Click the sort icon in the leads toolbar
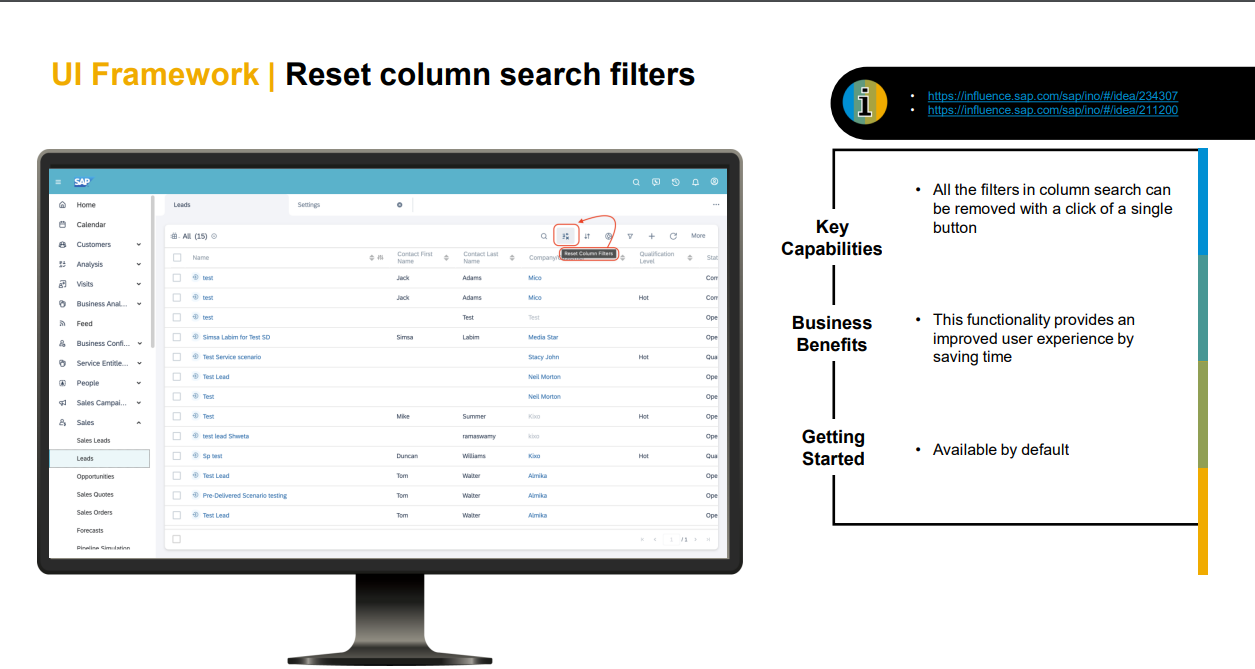Screen dimensions: 1255x669 click(588, 236)
